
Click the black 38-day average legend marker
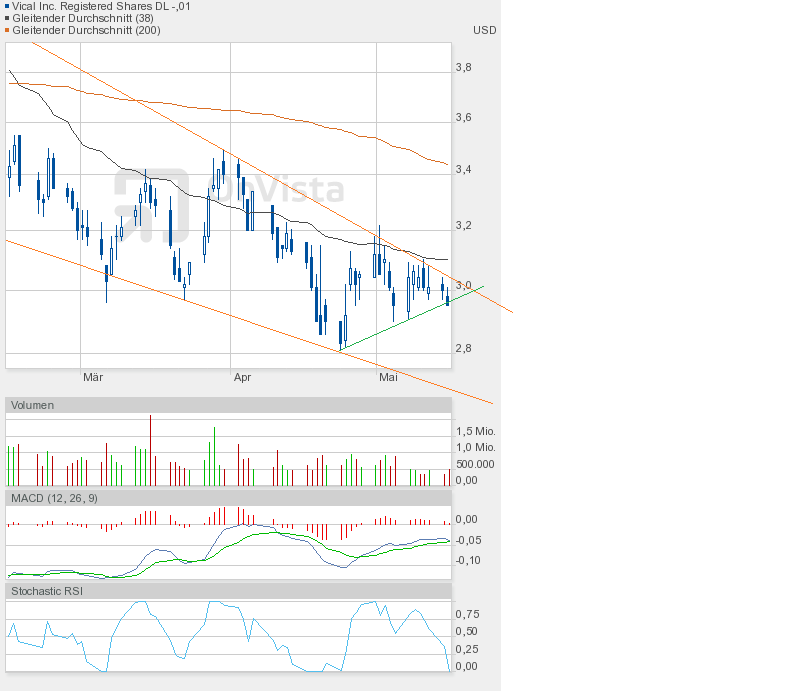[7, 18]
